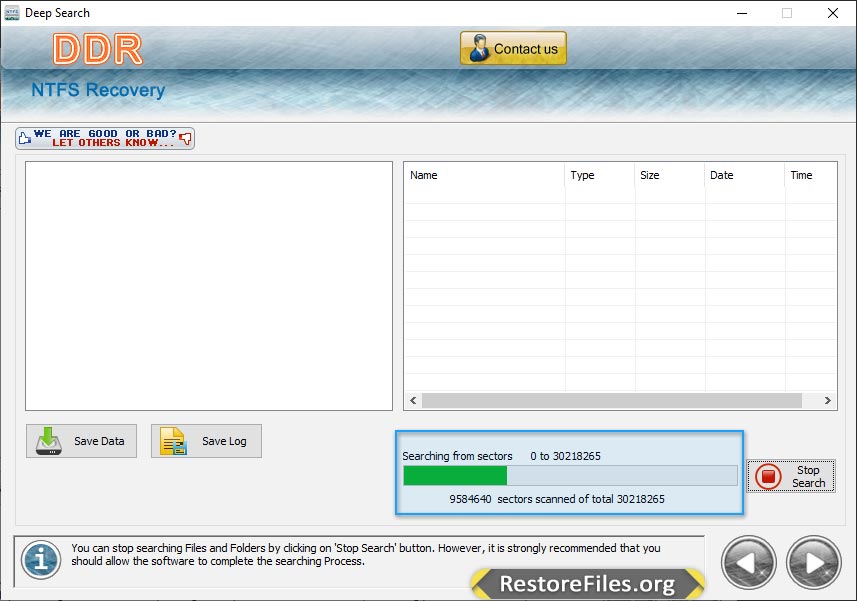
Task: Go to the previous step with back arrow
Action: [748, 562]
